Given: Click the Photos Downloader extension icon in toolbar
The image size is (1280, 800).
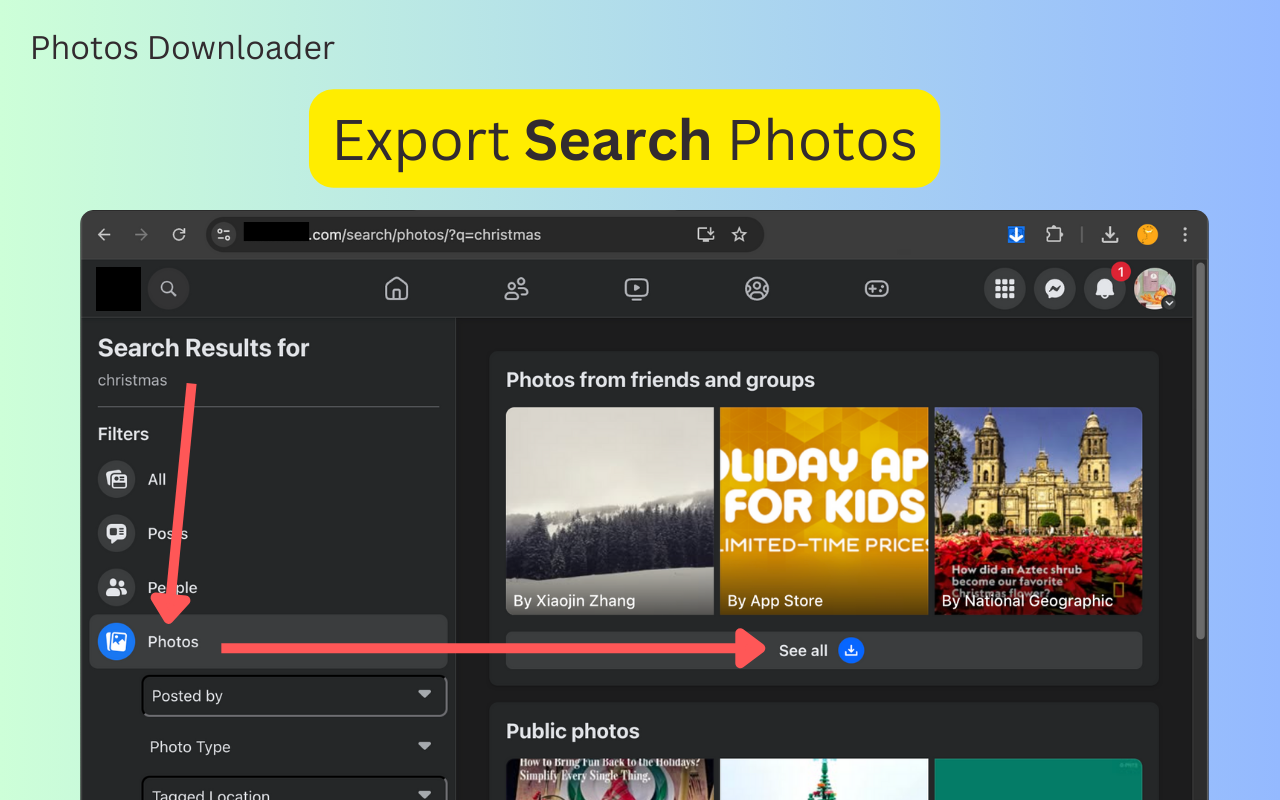Looking at the screenshot, I should (1016, 234).
